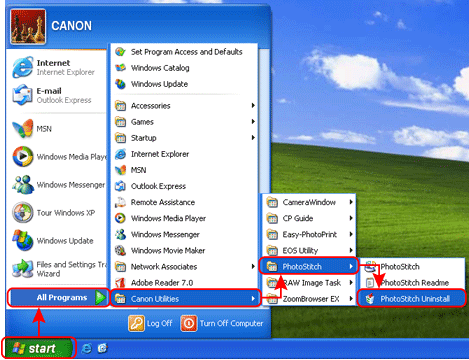Image resolution: width=469 pixels, height=360 pixels.
Task: Click the Files and Settings Transfer Wizard icon
Action: (22, 269)
